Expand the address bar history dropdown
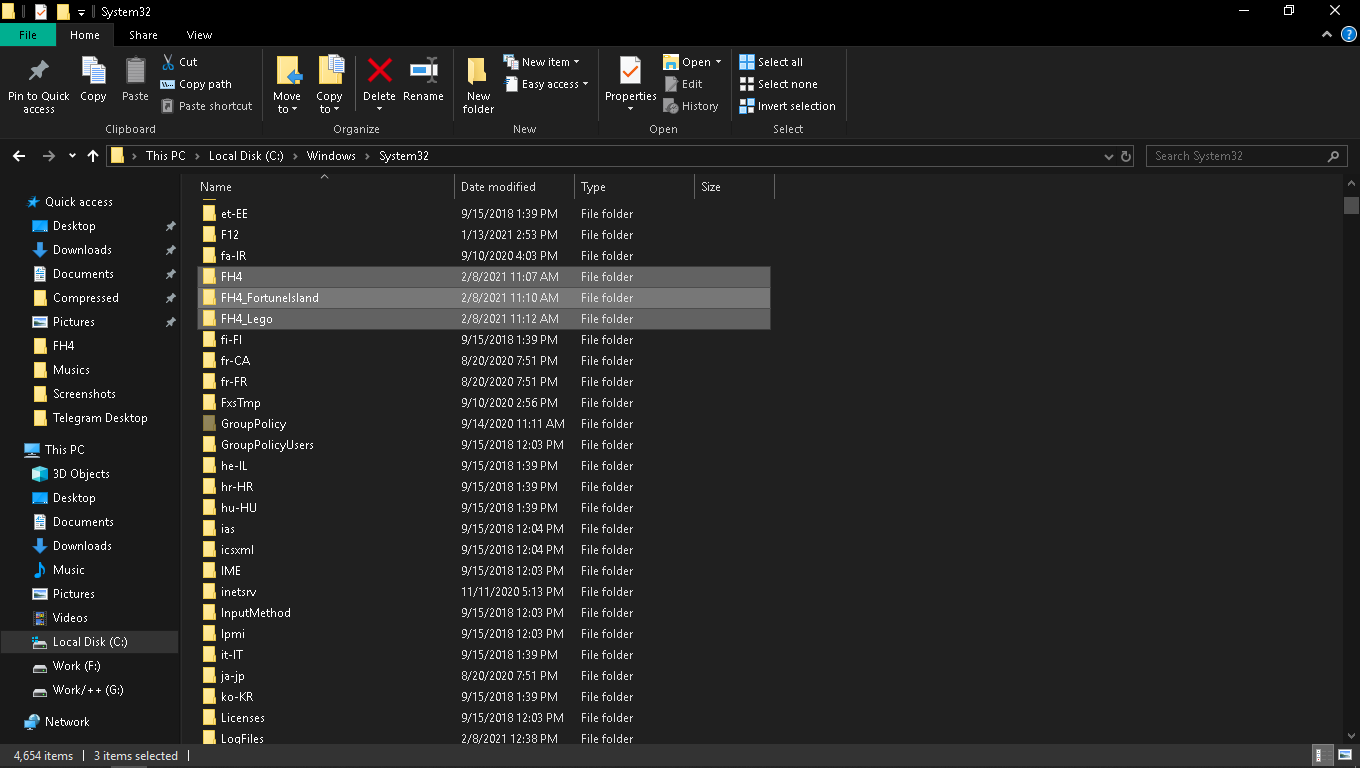 point(1108,156)
